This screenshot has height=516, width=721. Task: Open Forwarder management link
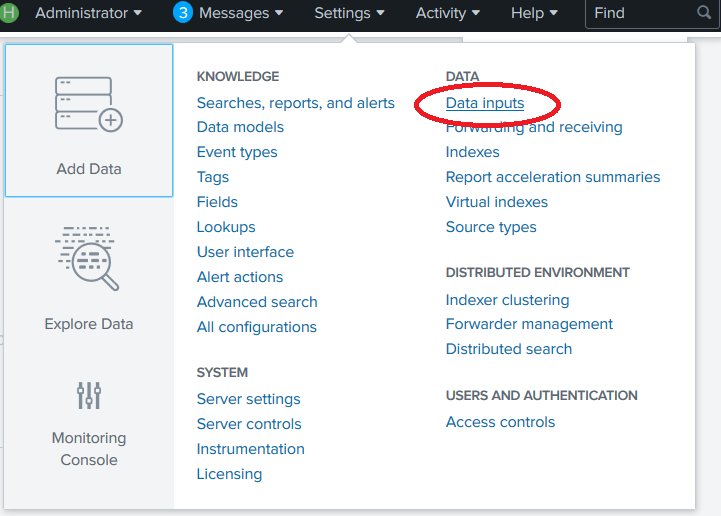[529, 324]
